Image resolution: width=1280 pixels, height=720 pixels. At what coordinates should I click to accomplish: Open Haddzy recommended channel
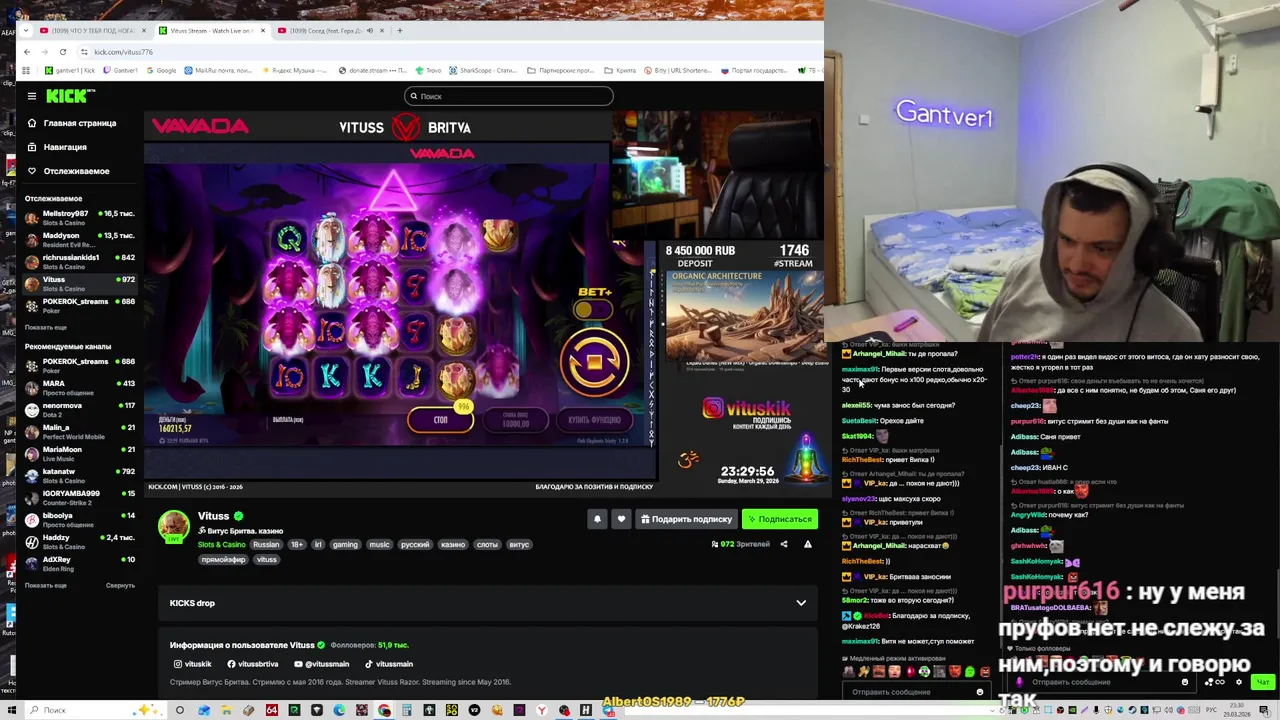click(x=80, y=541)
